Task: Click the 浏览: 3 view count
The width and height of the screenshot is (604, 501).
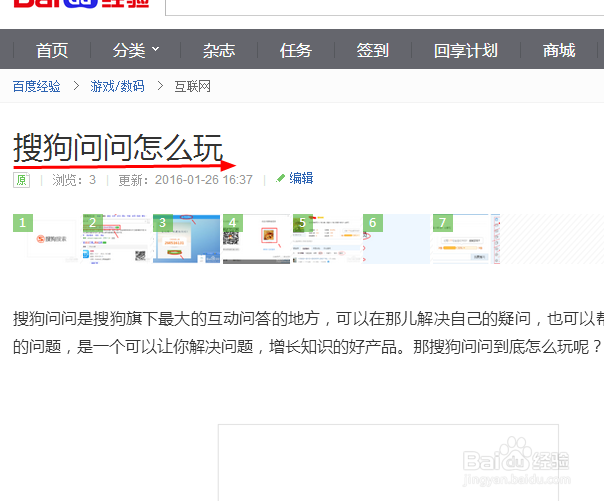Action: click(x=74, y=180)
